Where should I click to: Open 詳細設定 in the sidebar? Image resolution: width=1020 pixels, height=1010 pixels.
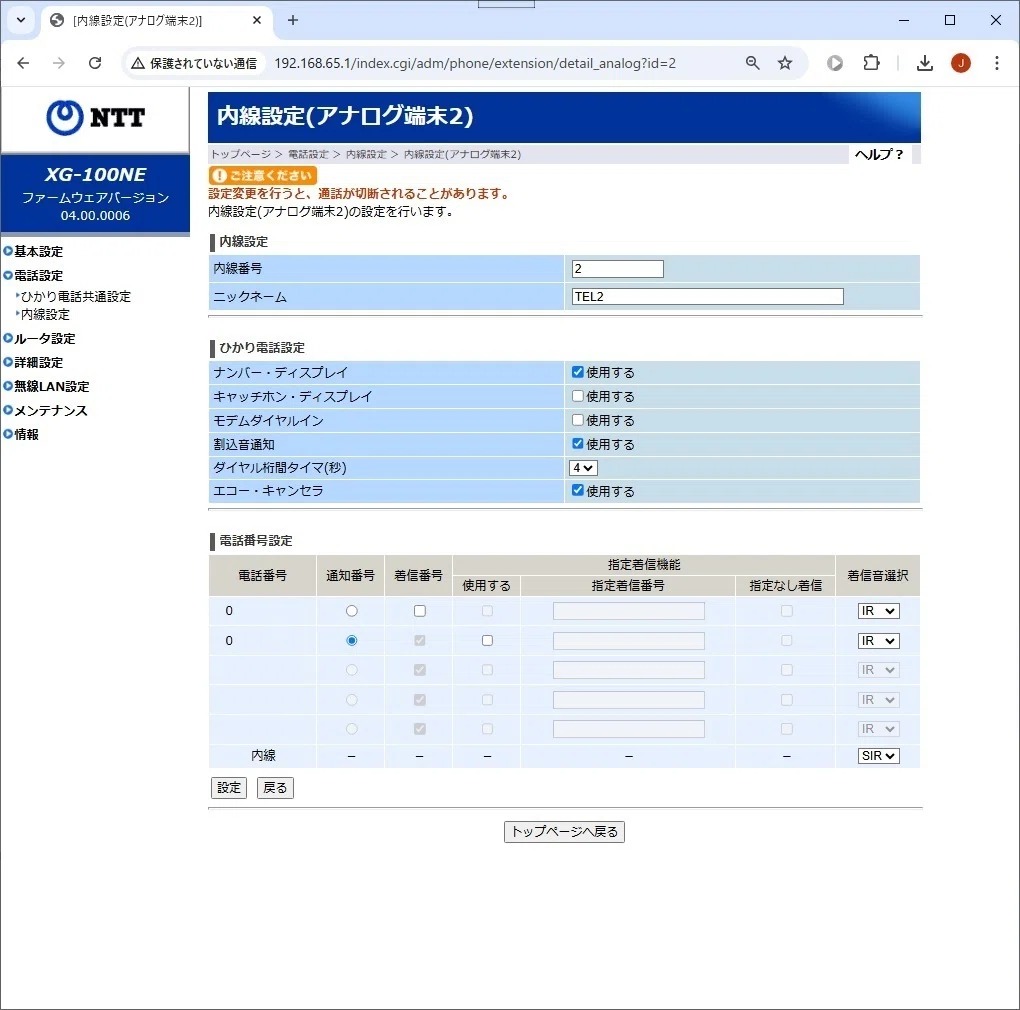[x=38, y=362]
